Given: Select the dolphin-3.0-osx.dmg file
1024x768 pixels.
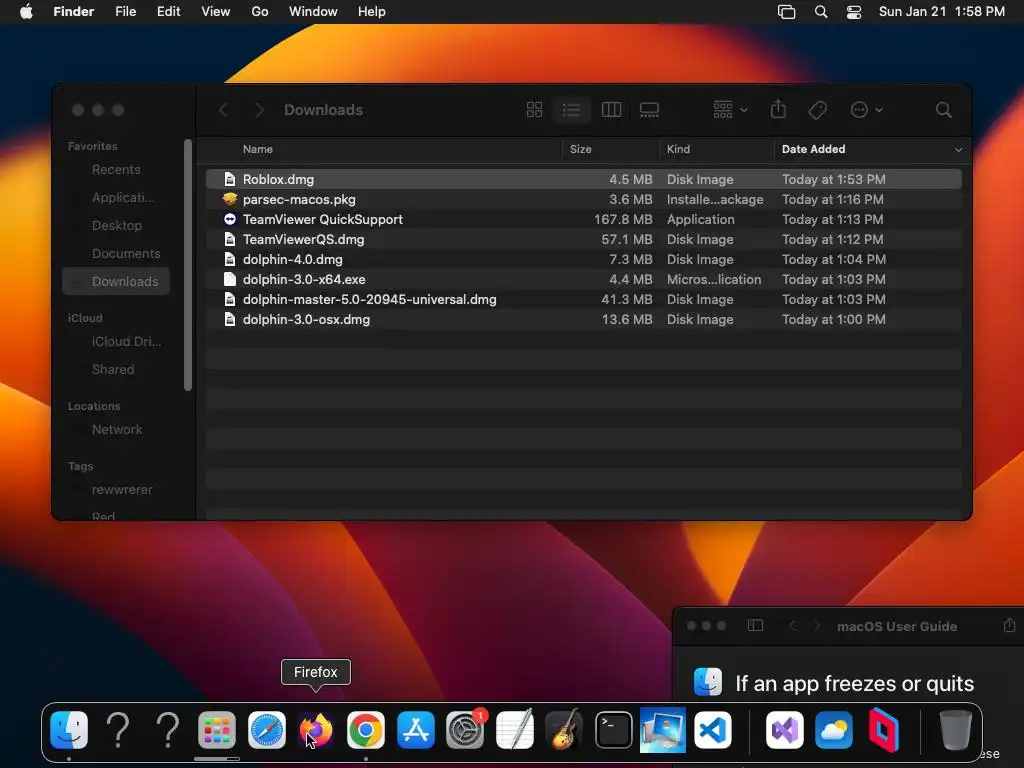Looking at the screenshot, I should 583,319.
